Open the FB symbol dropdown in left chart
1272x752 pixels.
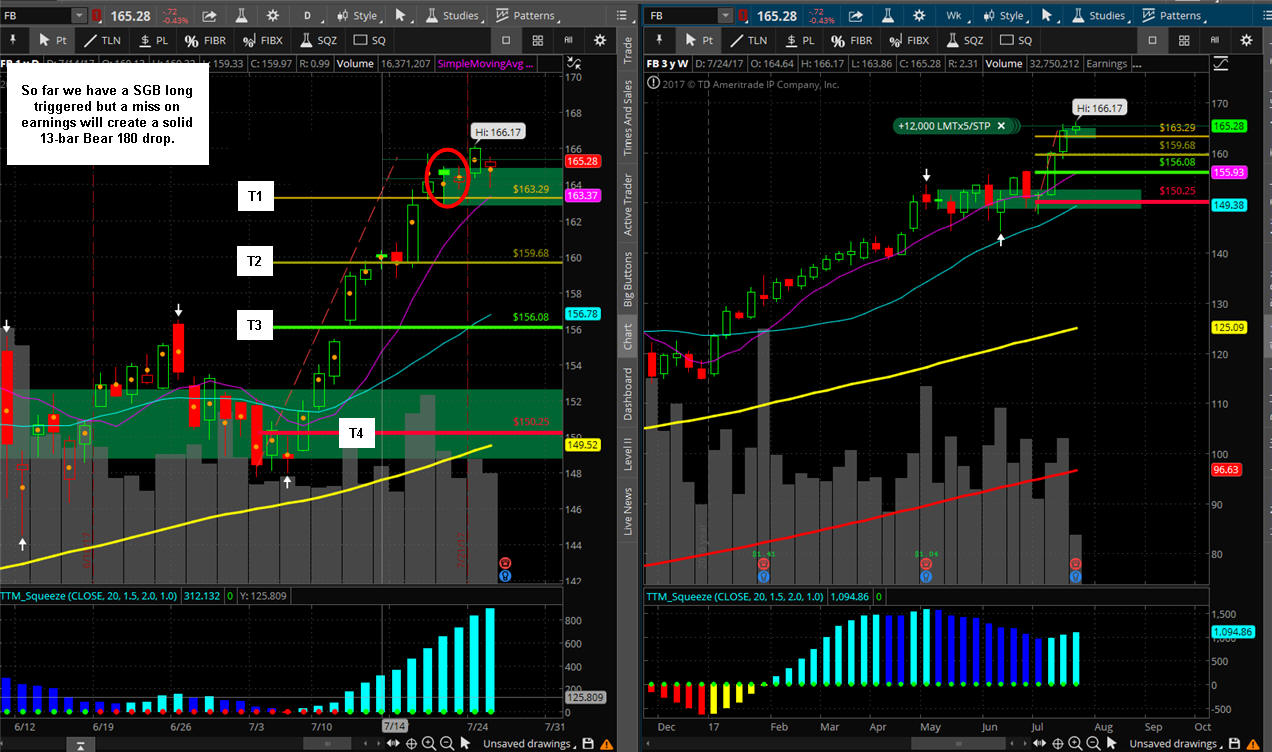(x=79, y=16)
